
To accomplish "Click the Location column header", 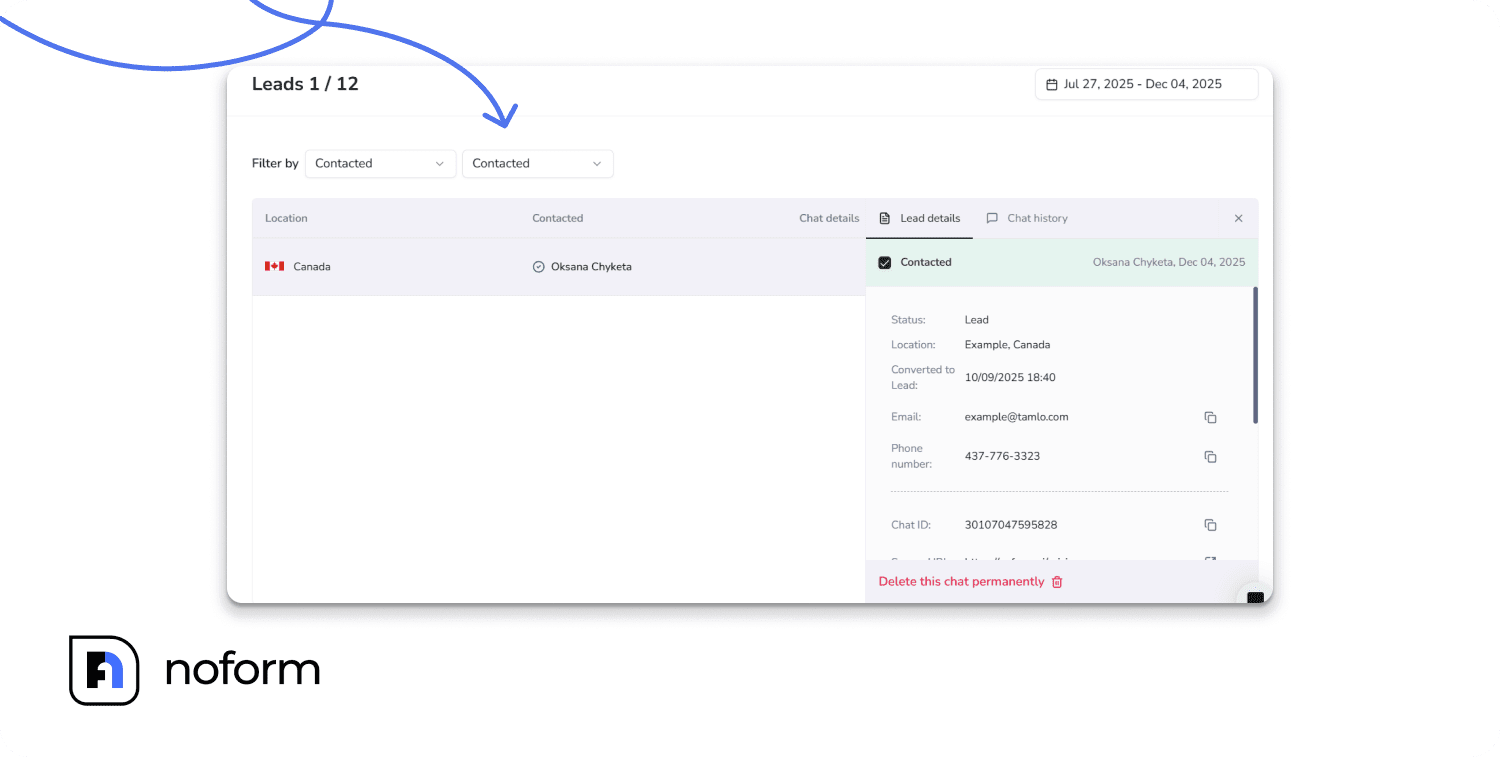I will pos(286,218).
